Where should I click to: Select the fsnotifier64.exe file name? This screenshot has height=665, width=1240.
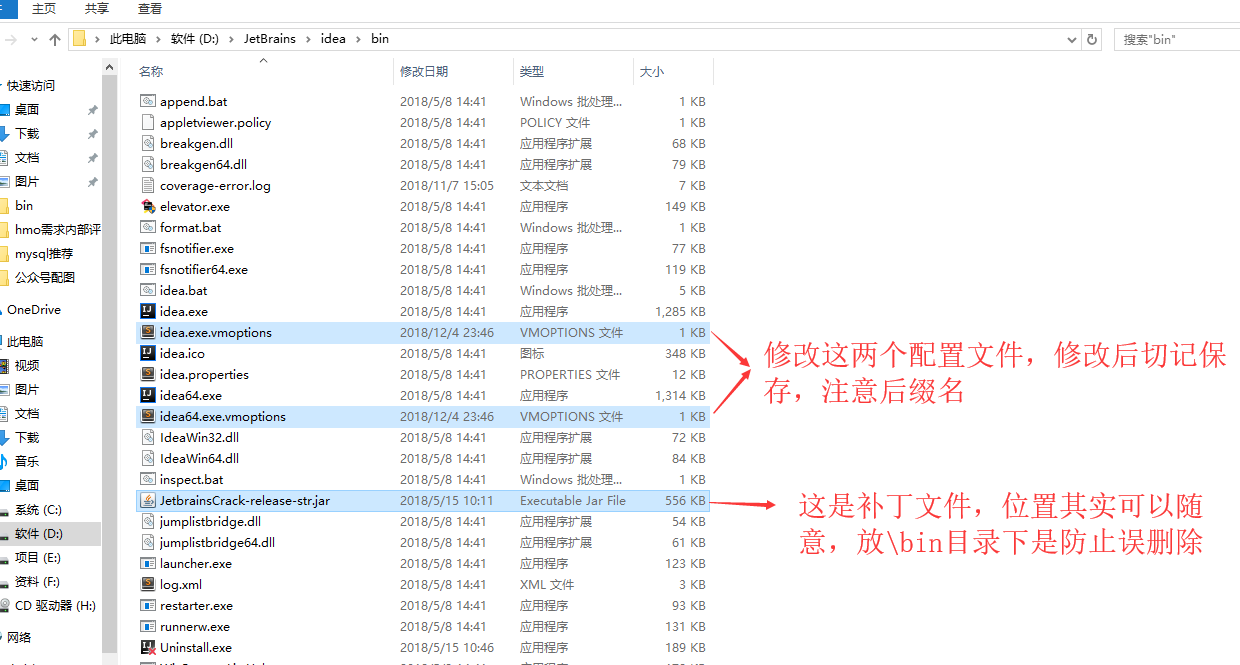point(204,269)
